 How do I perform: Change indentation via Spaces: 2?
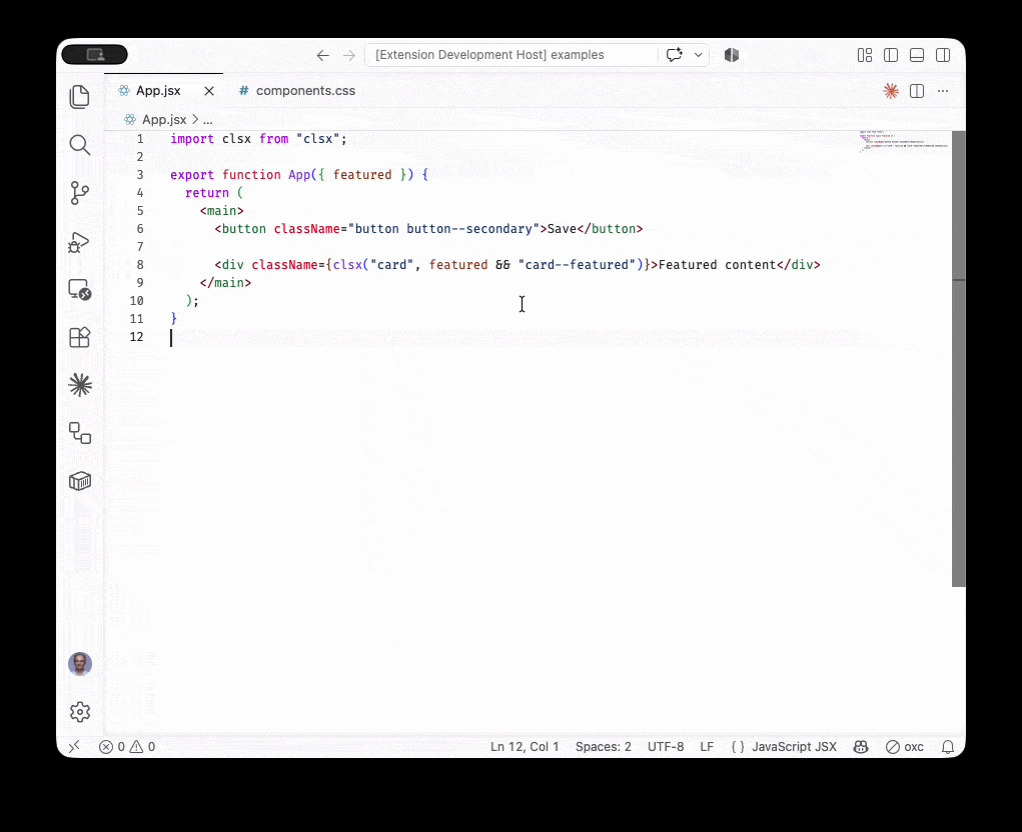tap(603, 747)
